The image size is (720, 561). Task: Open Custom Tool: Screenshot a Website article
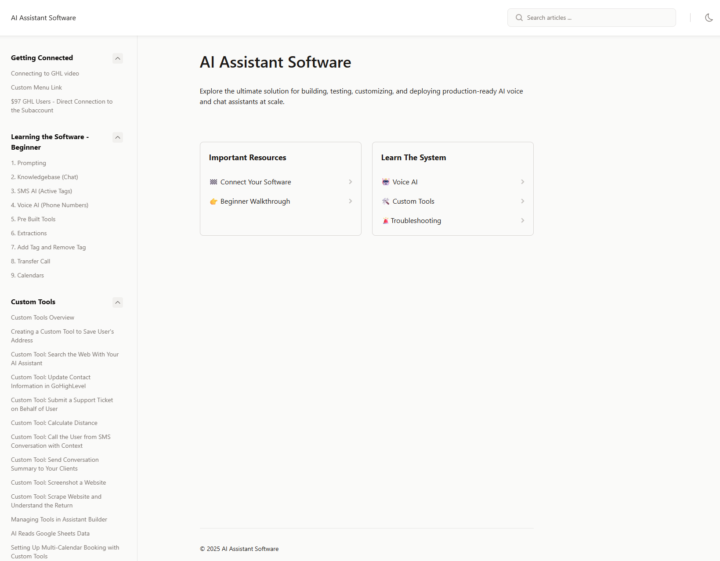click(x=58, y=482)
